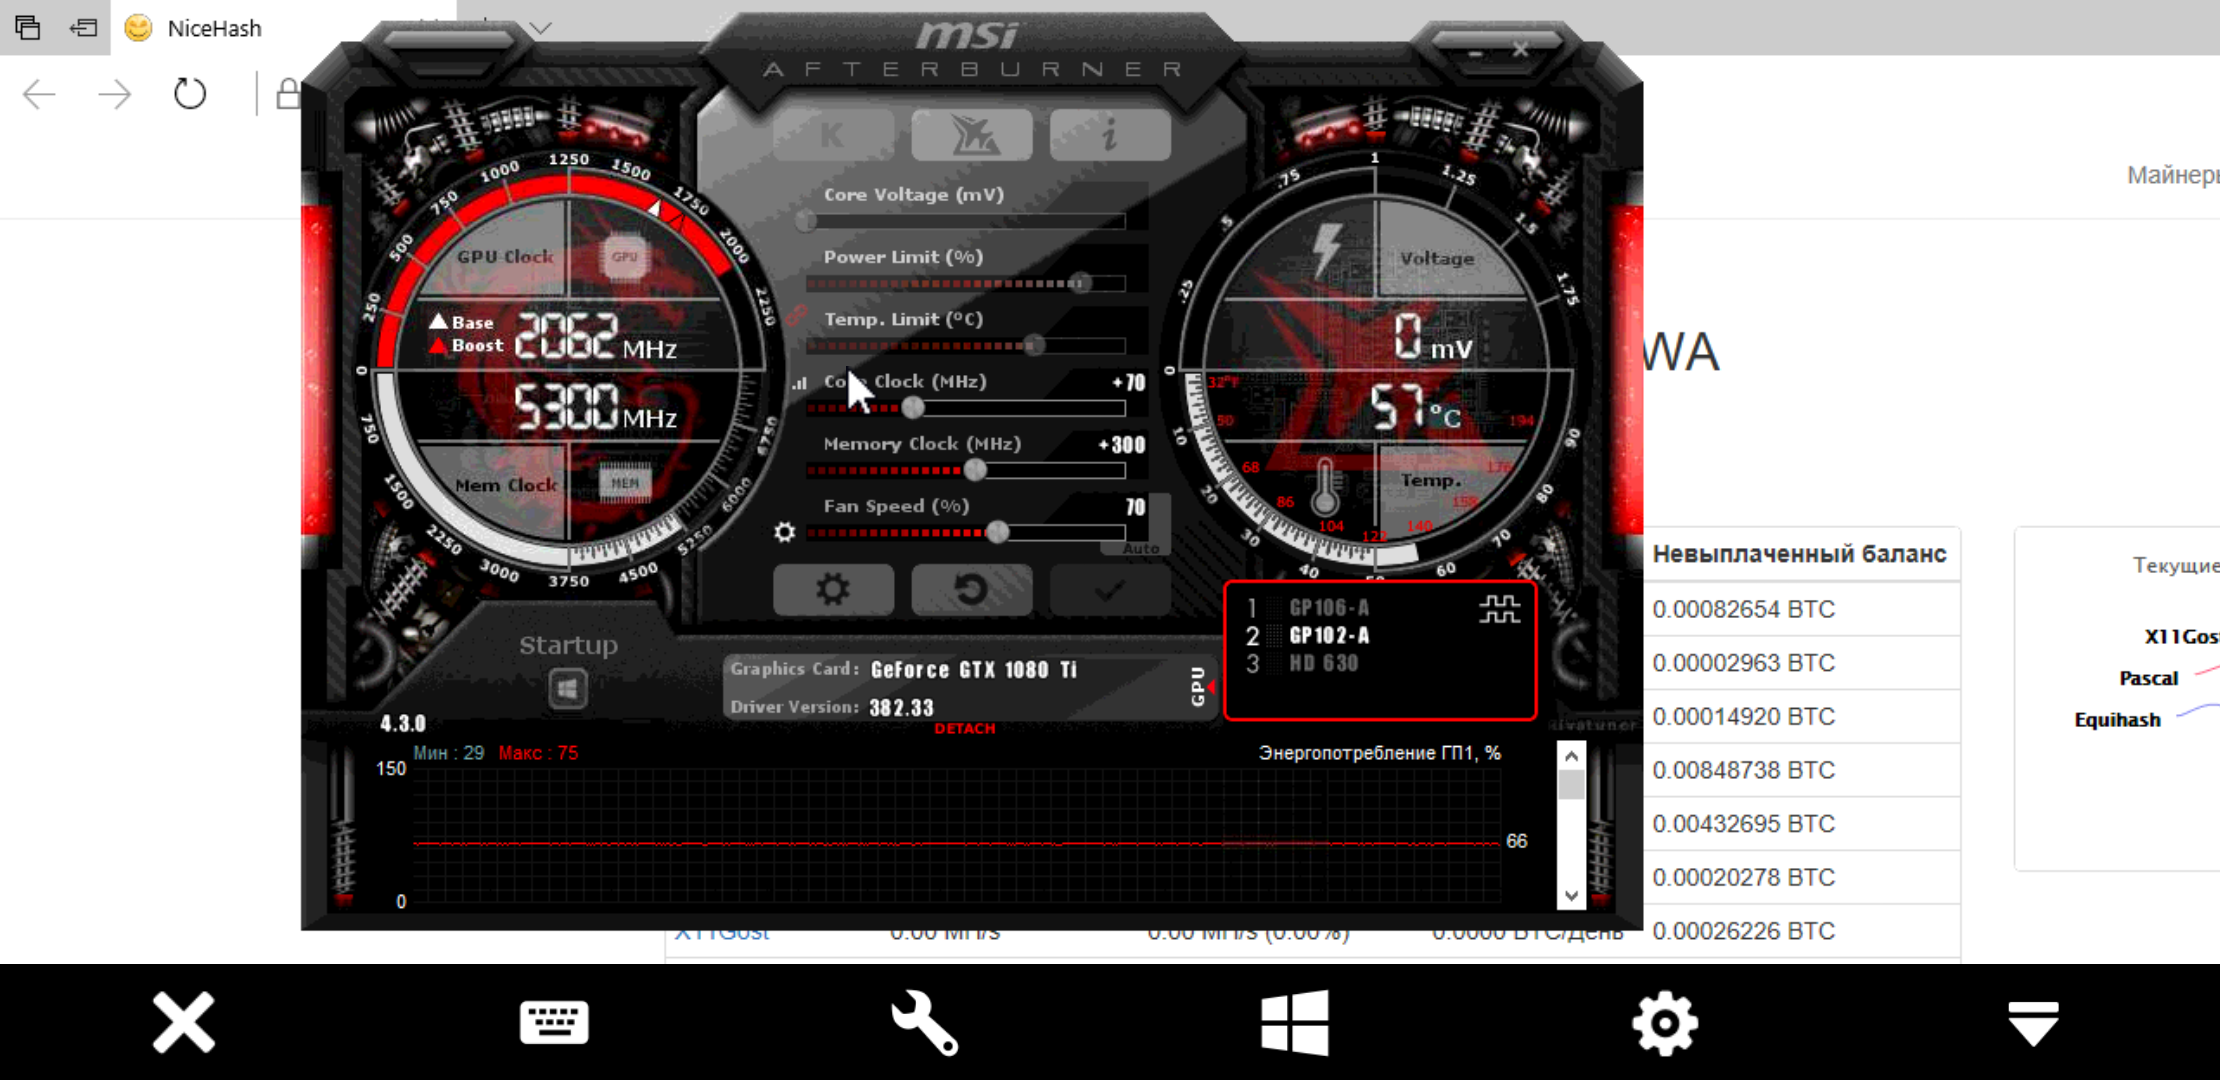Click the Энергопотребление ГП1 graph label
Image resolution: width=2220 pixels, height=1080 pixels.
point(1379,753)
